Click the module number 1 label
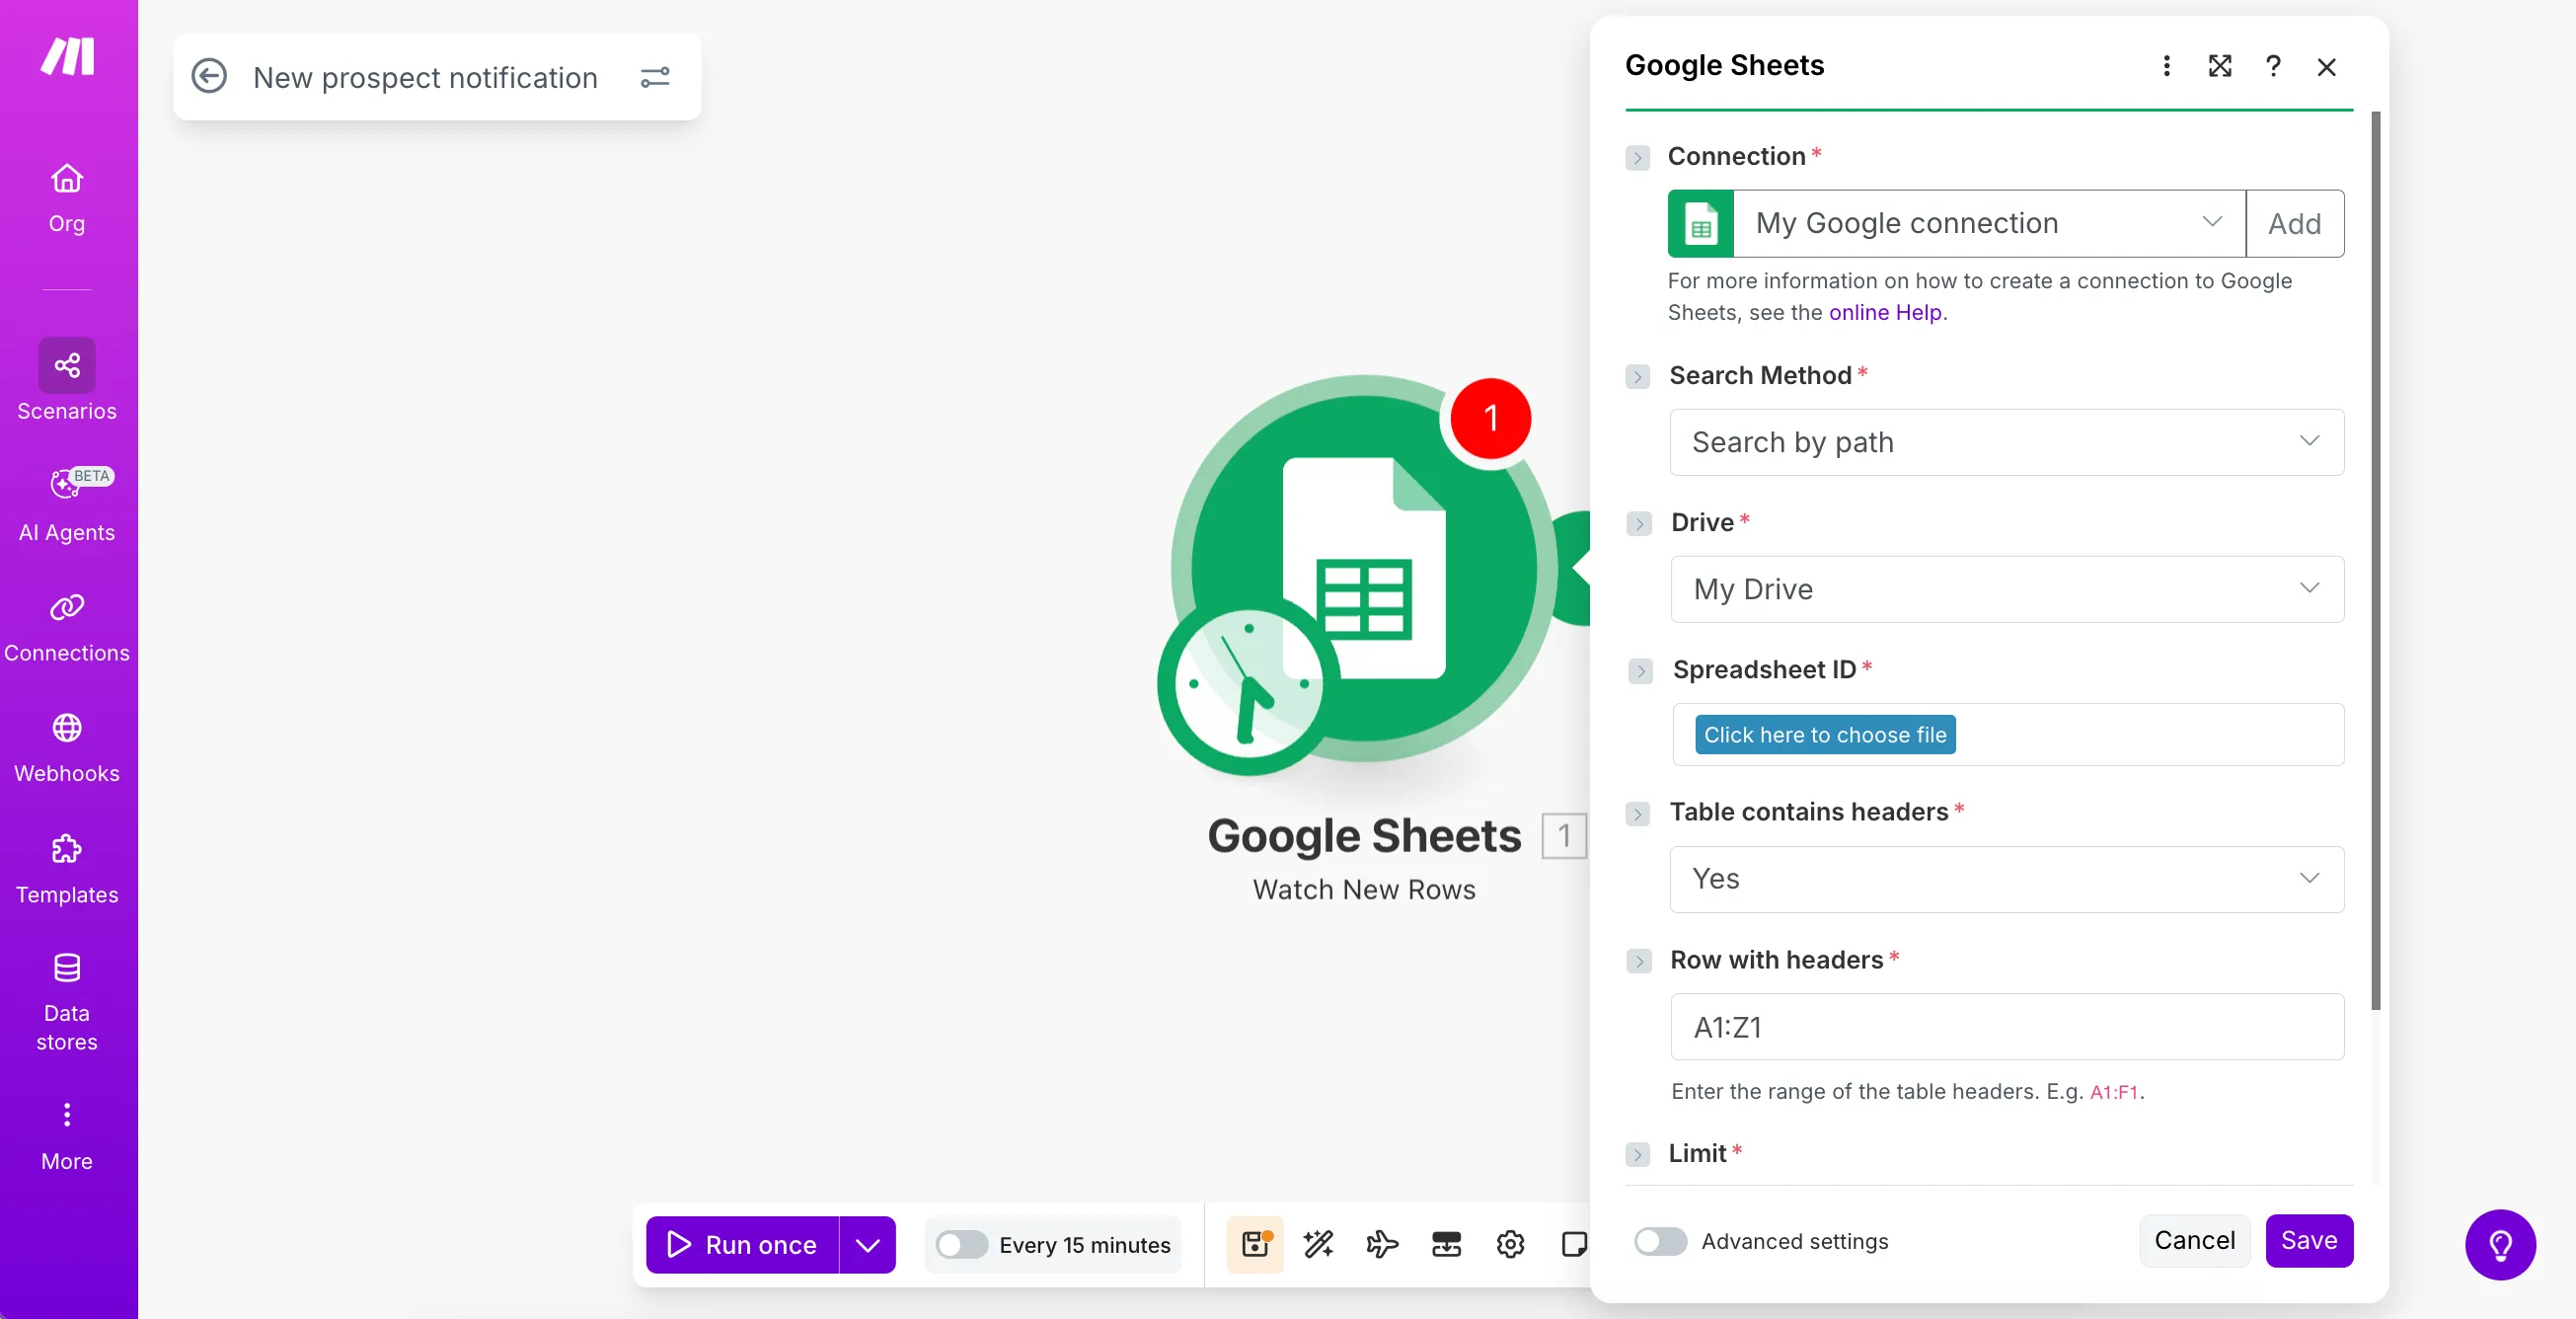The height and width of the screenshot is (1319, 2576). (1563, 835)
